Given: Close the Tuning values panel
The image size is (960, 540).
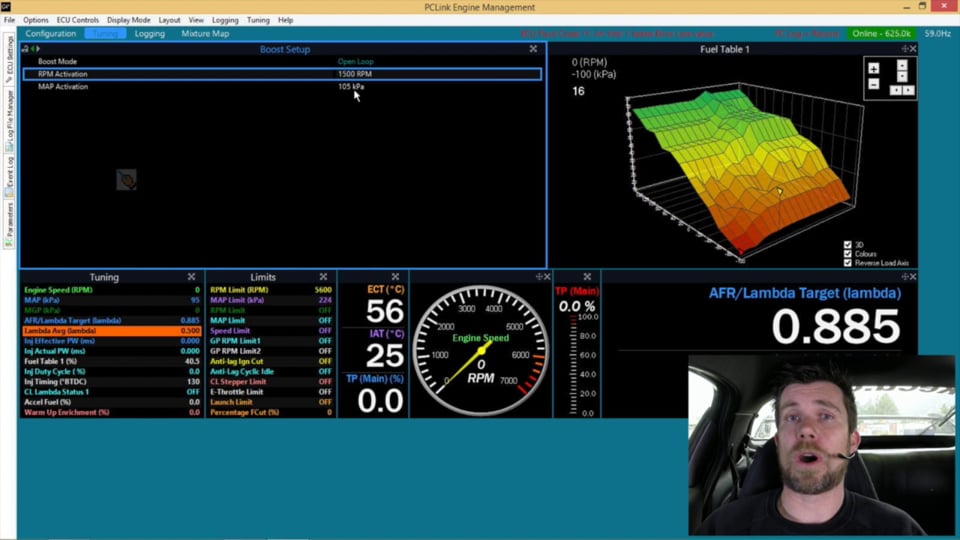Looking at the screenshot, I should (x=192, y=277).
